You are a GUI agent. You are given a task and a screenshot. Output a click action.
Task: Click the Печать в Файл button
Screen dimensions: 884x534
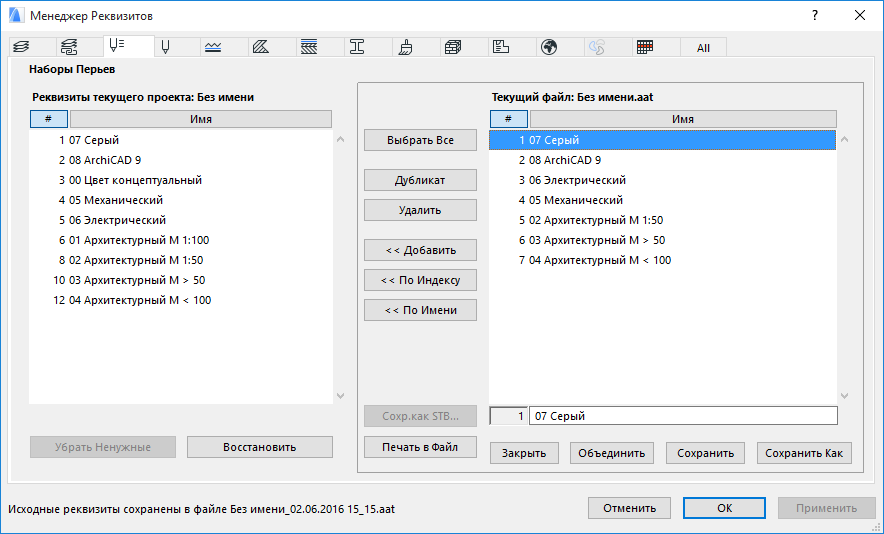pyautogui.click(x=421, y=447)
